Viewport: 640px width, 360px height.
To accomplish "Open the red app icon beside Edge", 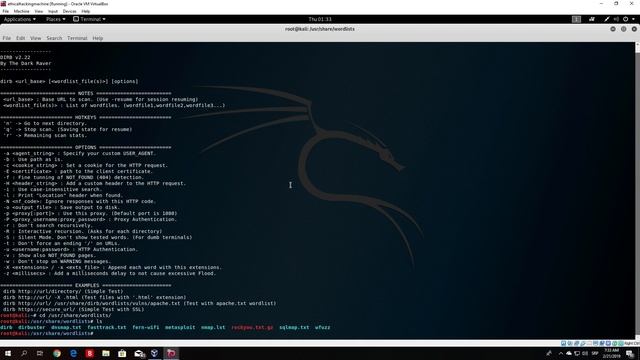I will pos(89,353).
